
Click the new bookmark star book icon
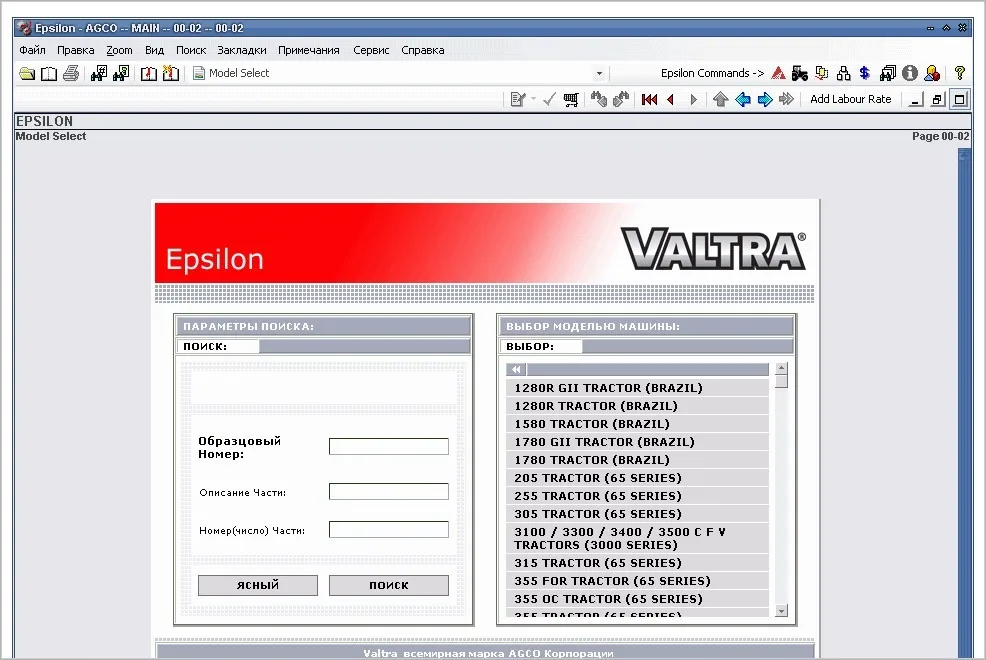[170, 74]
